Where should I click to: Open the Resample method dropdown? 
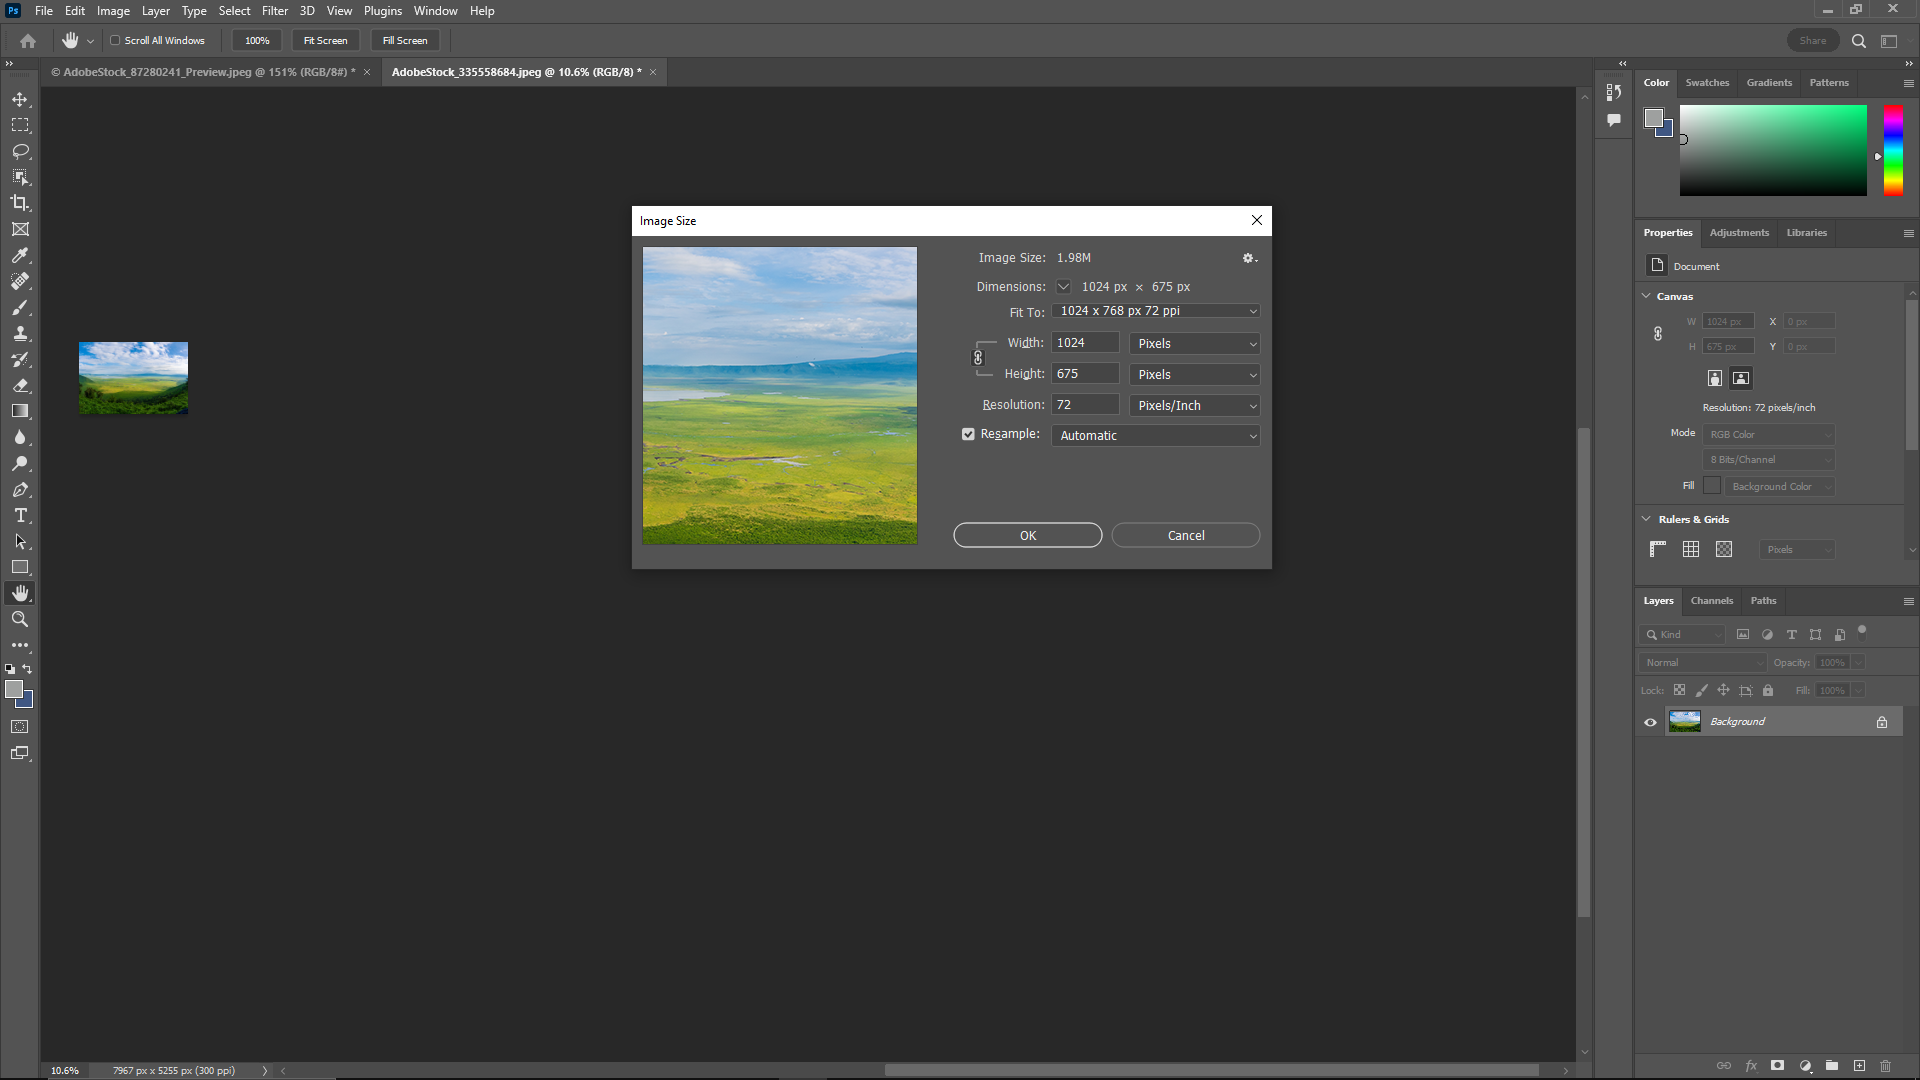coord(1155,435)
